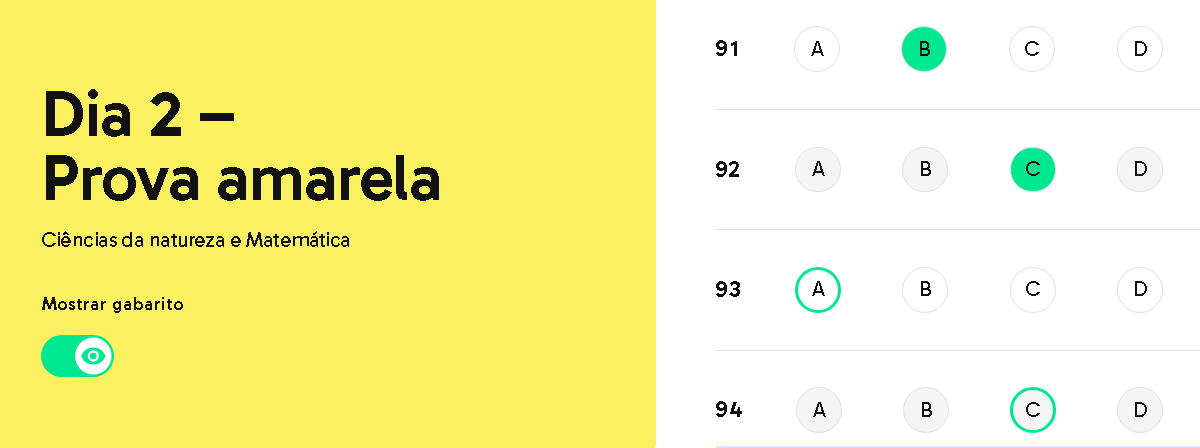Select filled option B for question 91
1200x448 pixels.
coord(924,49)
